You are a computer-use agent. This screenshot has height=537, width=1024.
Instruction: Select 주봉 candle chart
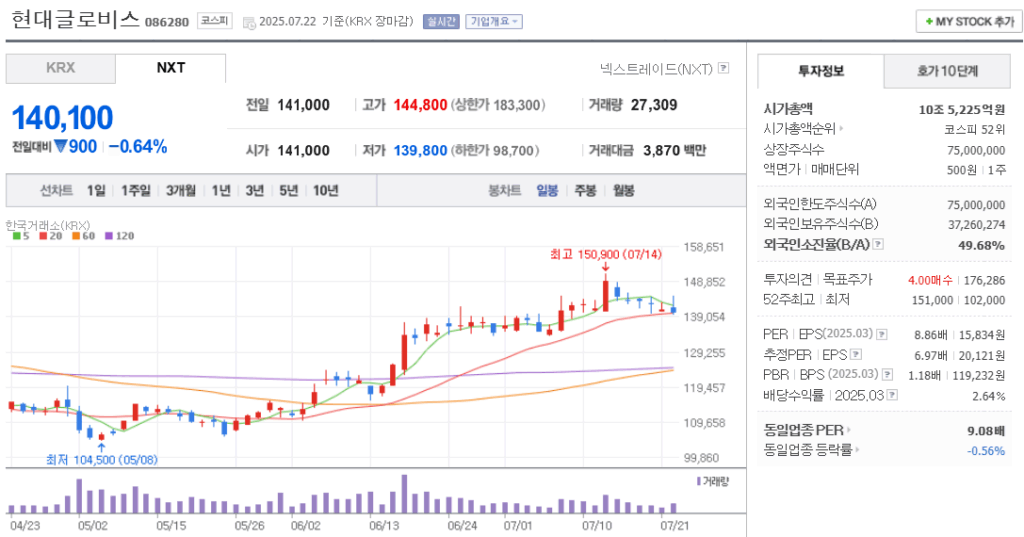point(585,191)
